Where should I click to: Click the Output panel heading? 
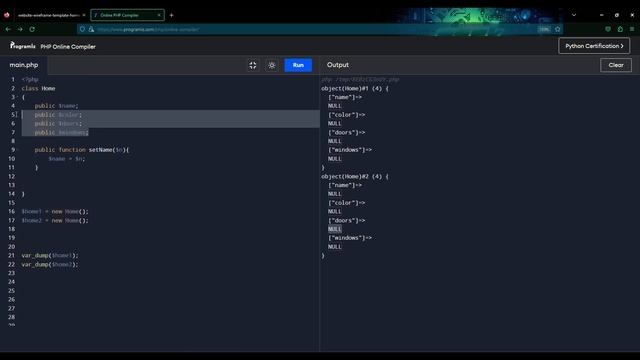point(338,65)
